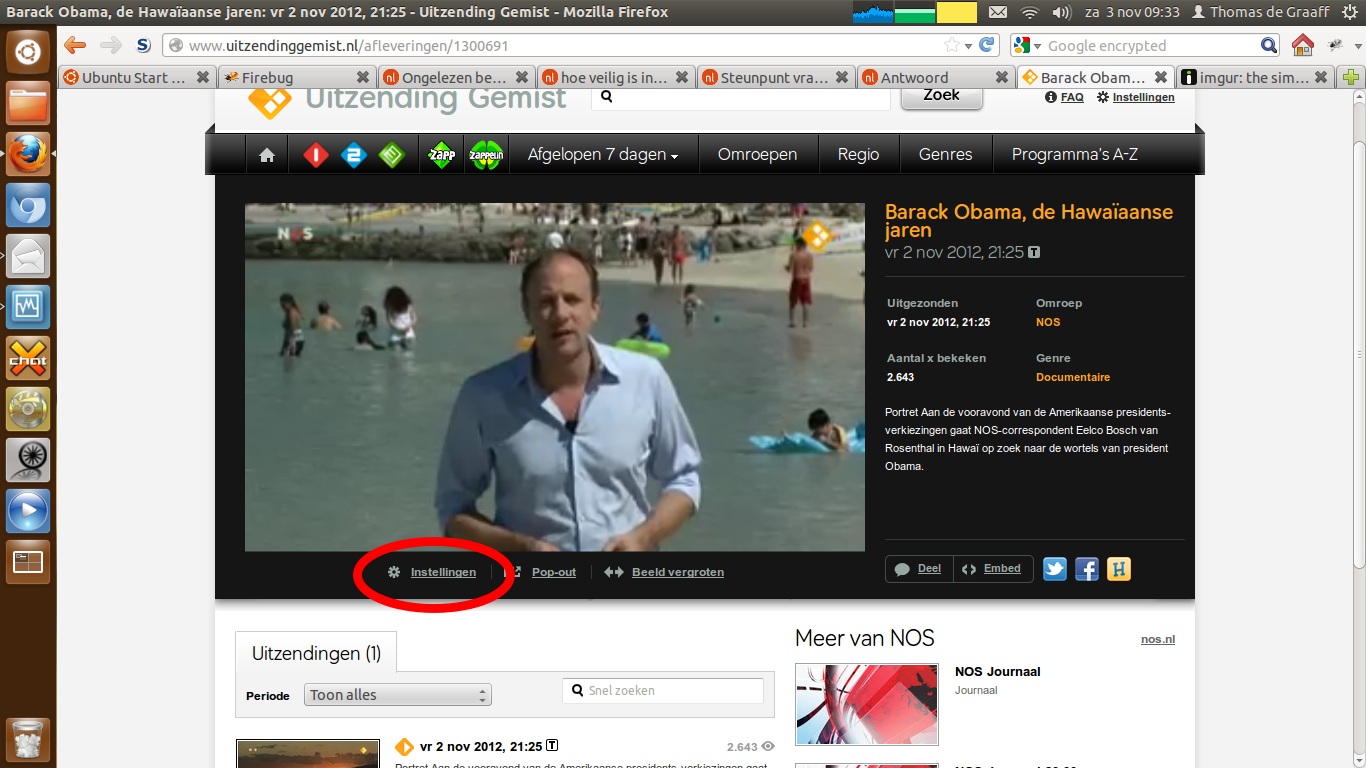Expand the Afgelopen 7 dagen dropdown

[603, 155]
